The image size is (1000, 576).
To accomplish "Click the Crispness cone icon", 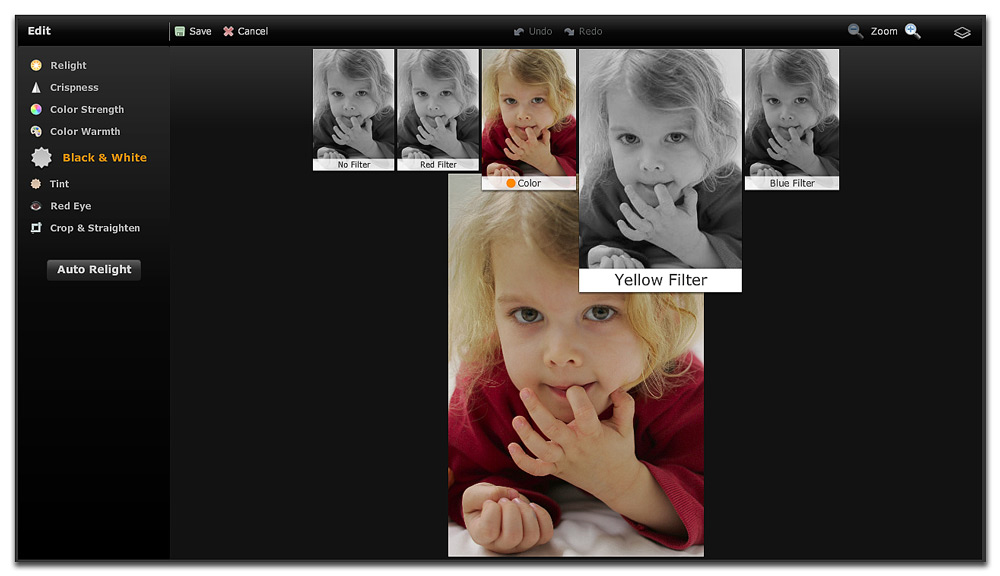I will pos(36,87).
